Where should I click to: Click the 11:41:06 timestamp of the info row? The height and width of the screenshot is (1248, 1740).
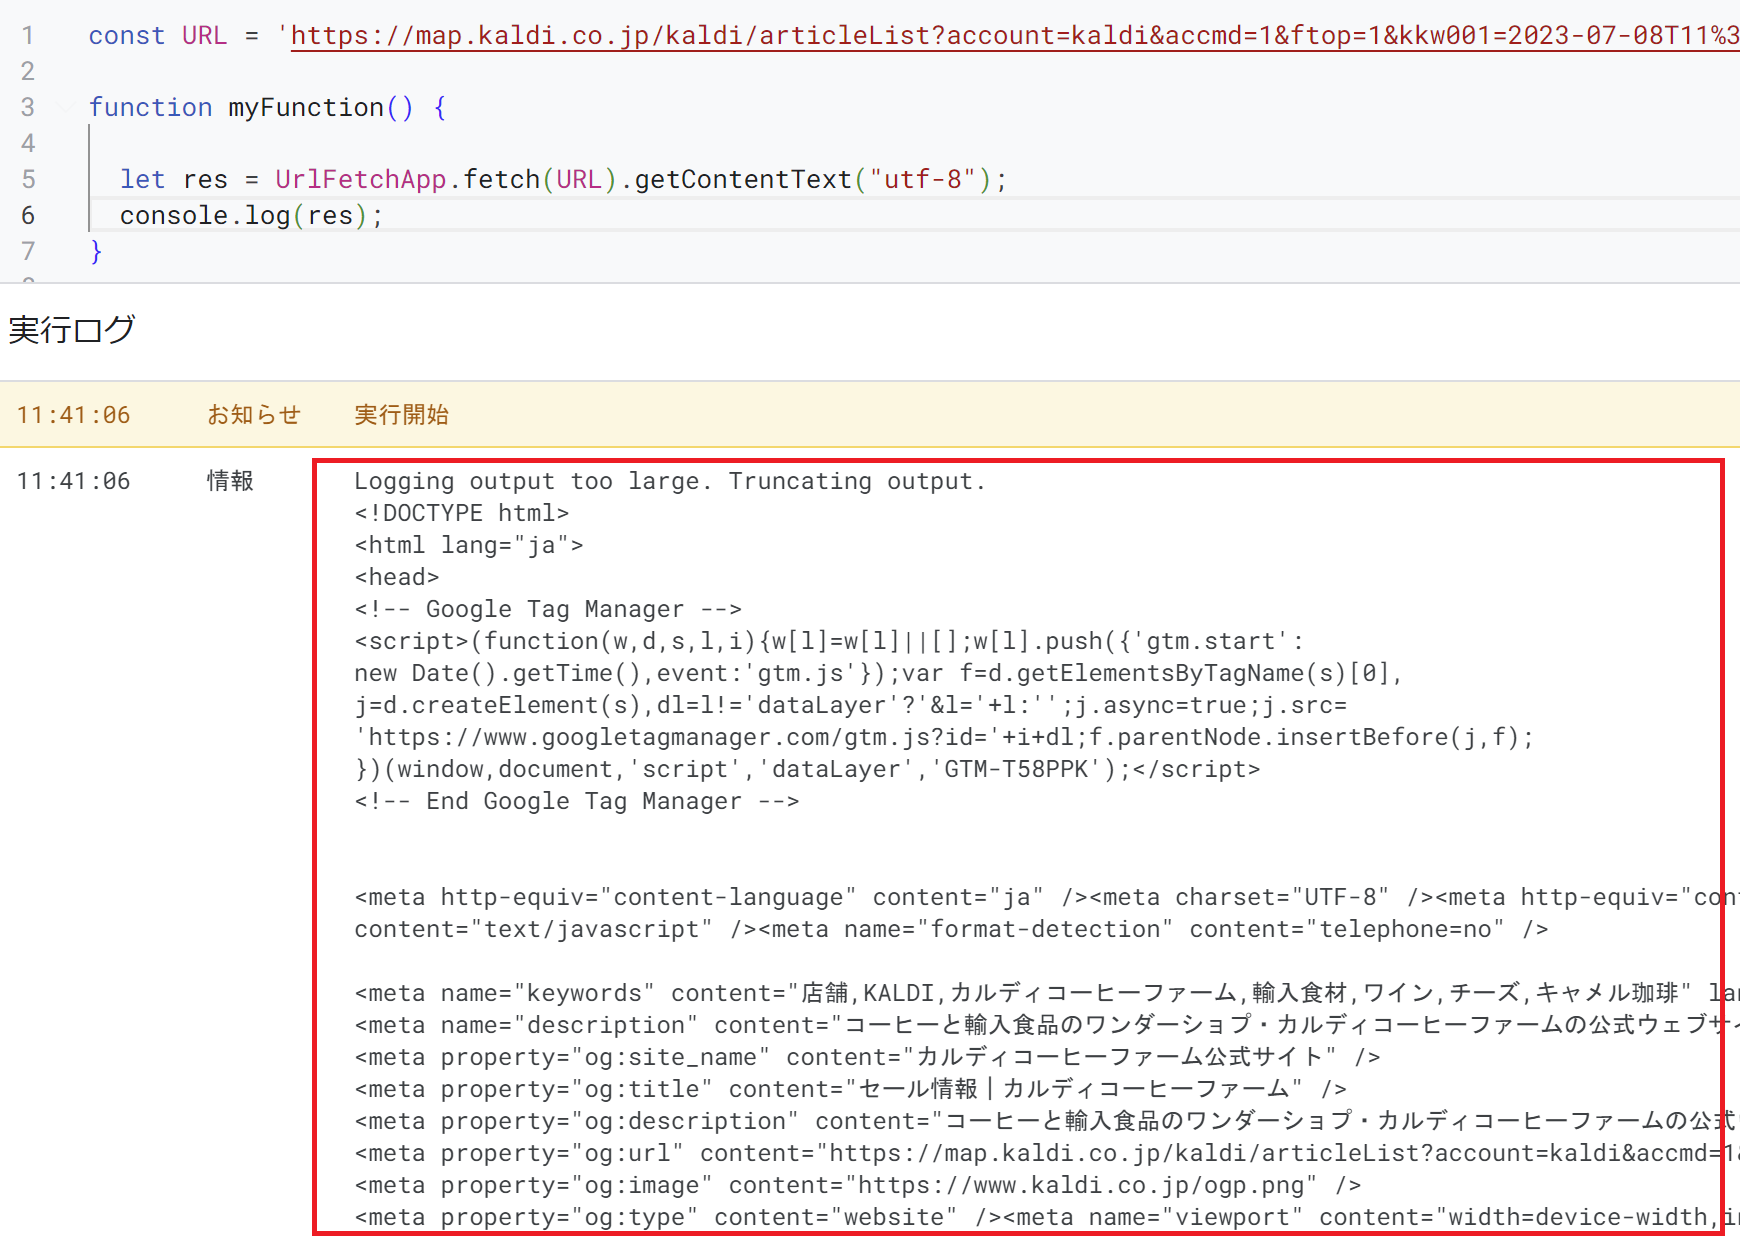pyautogui.click(x=73, y=481)
